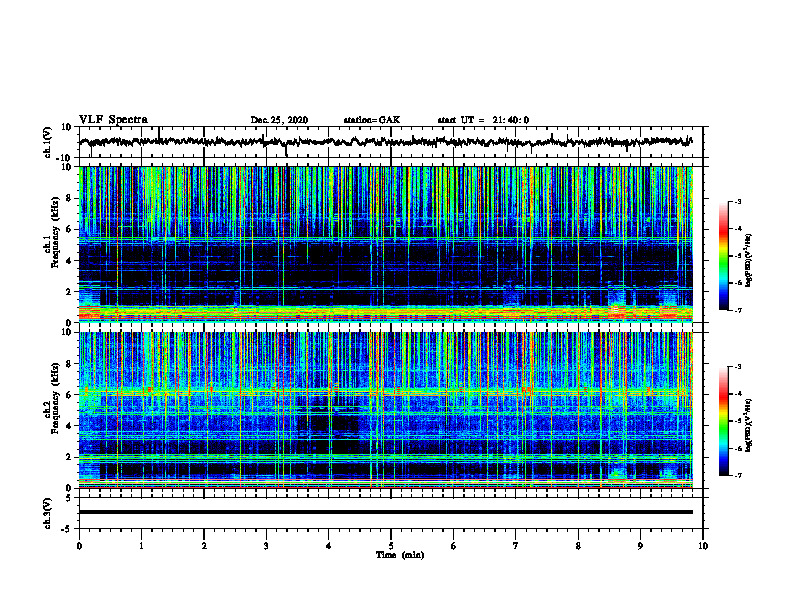Click the "-7" label on ch.1 color bar

737,311
